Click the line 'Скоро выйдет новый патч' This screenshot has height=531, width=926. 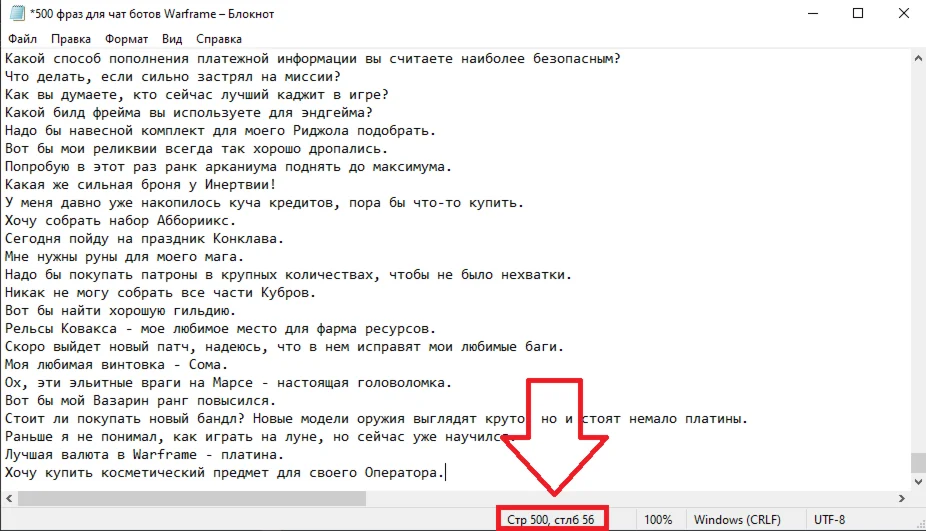(285, 347)
